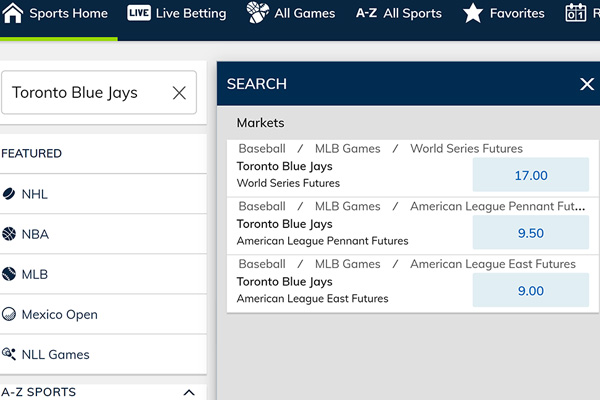The width and height of the screenshot is (600, 400).
Task: Collapse the A-Z SPORTS section chevron
Action: tap(189, 392)
